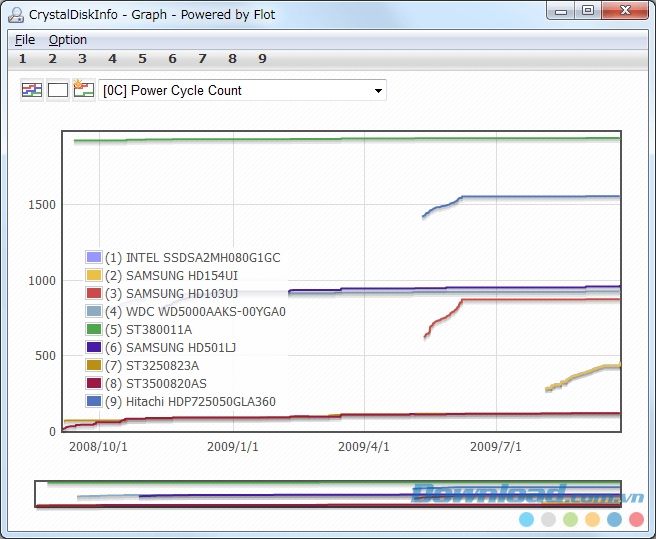Viewport: 656px width, 539px height.
Task: Click the show-all-disks colored lines icon
Action: click(x=32, y=90)
